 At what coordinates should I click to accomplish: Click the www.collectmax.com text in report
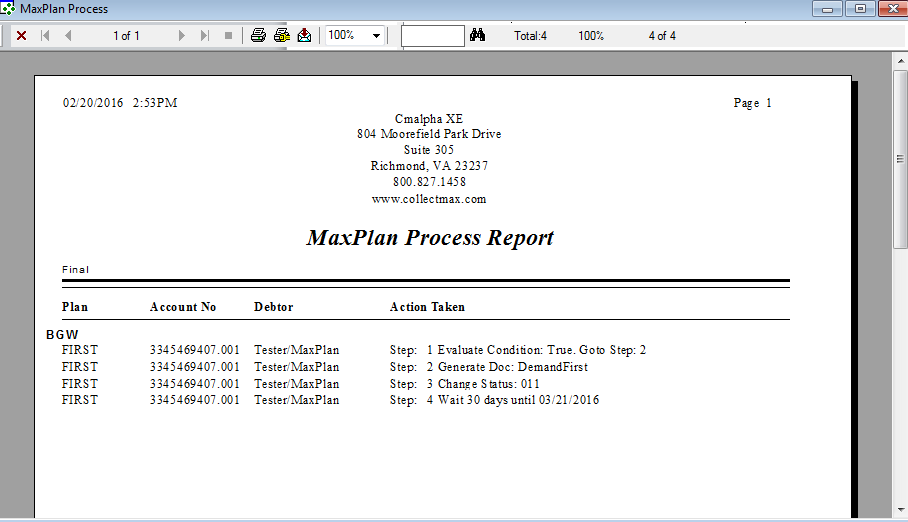click(x=428, y=199)
